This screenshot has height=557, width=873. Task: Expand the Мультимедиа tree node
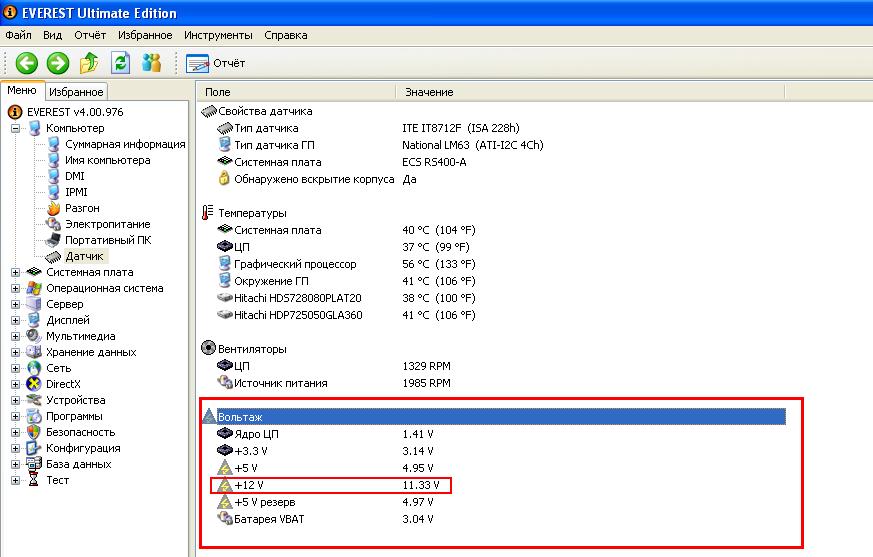(x=16, y=336)
